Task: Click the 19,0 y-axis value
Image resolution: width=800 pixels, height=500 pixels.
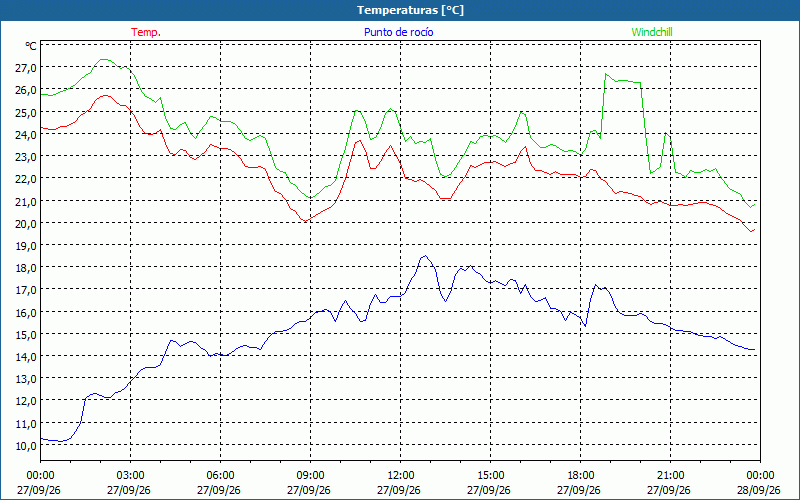Action: click(x=26, y=245)
